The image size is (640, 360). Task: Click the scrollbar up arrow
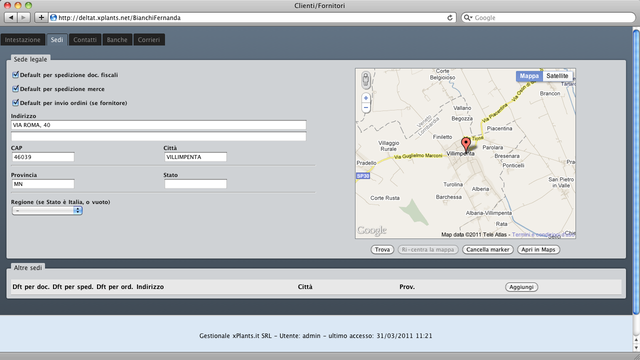click(636, 339)
